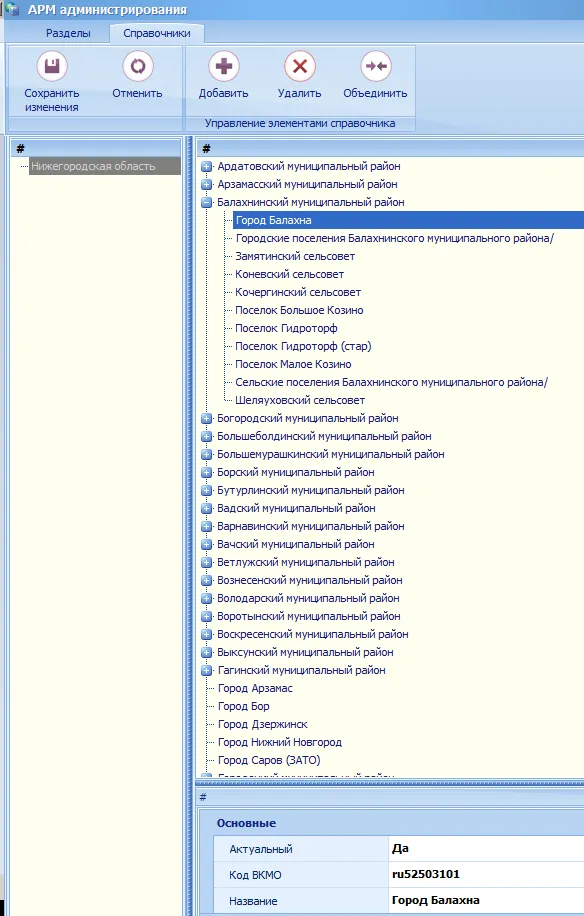584x916 pixels.
Task: Expand Ардатовский муниципальный район
Action: 206,166
